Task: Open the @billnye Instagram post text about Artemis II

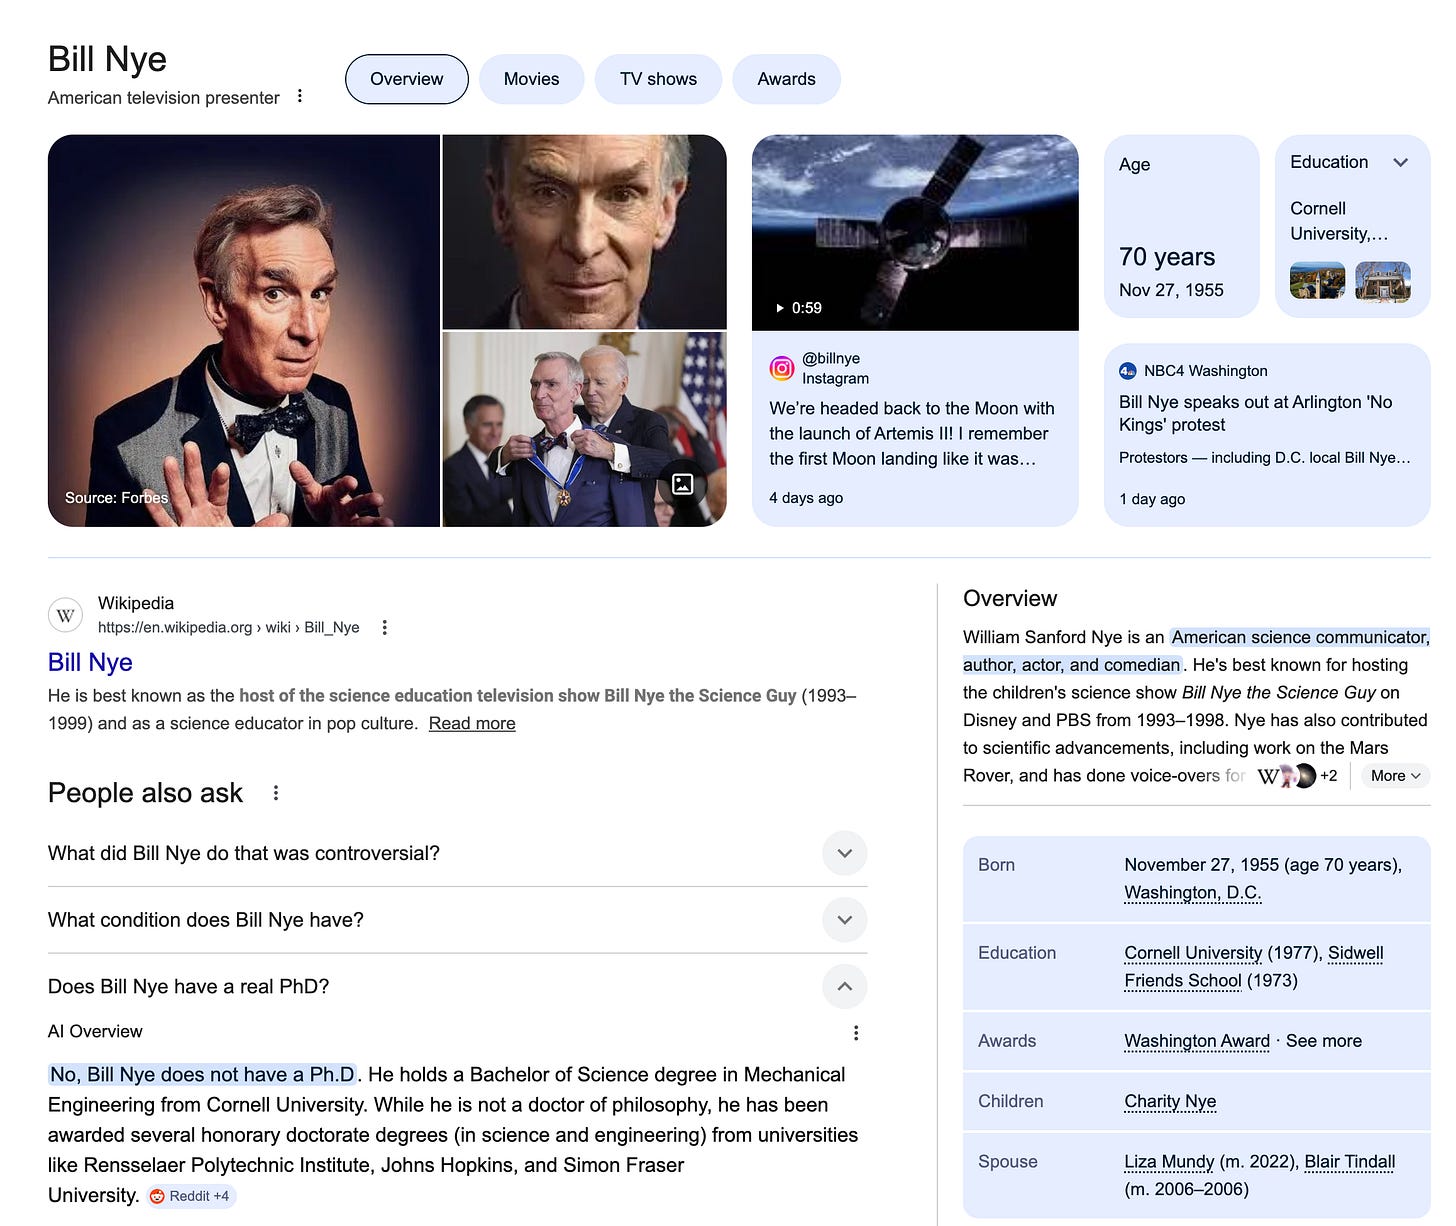Action: point(912,433)
